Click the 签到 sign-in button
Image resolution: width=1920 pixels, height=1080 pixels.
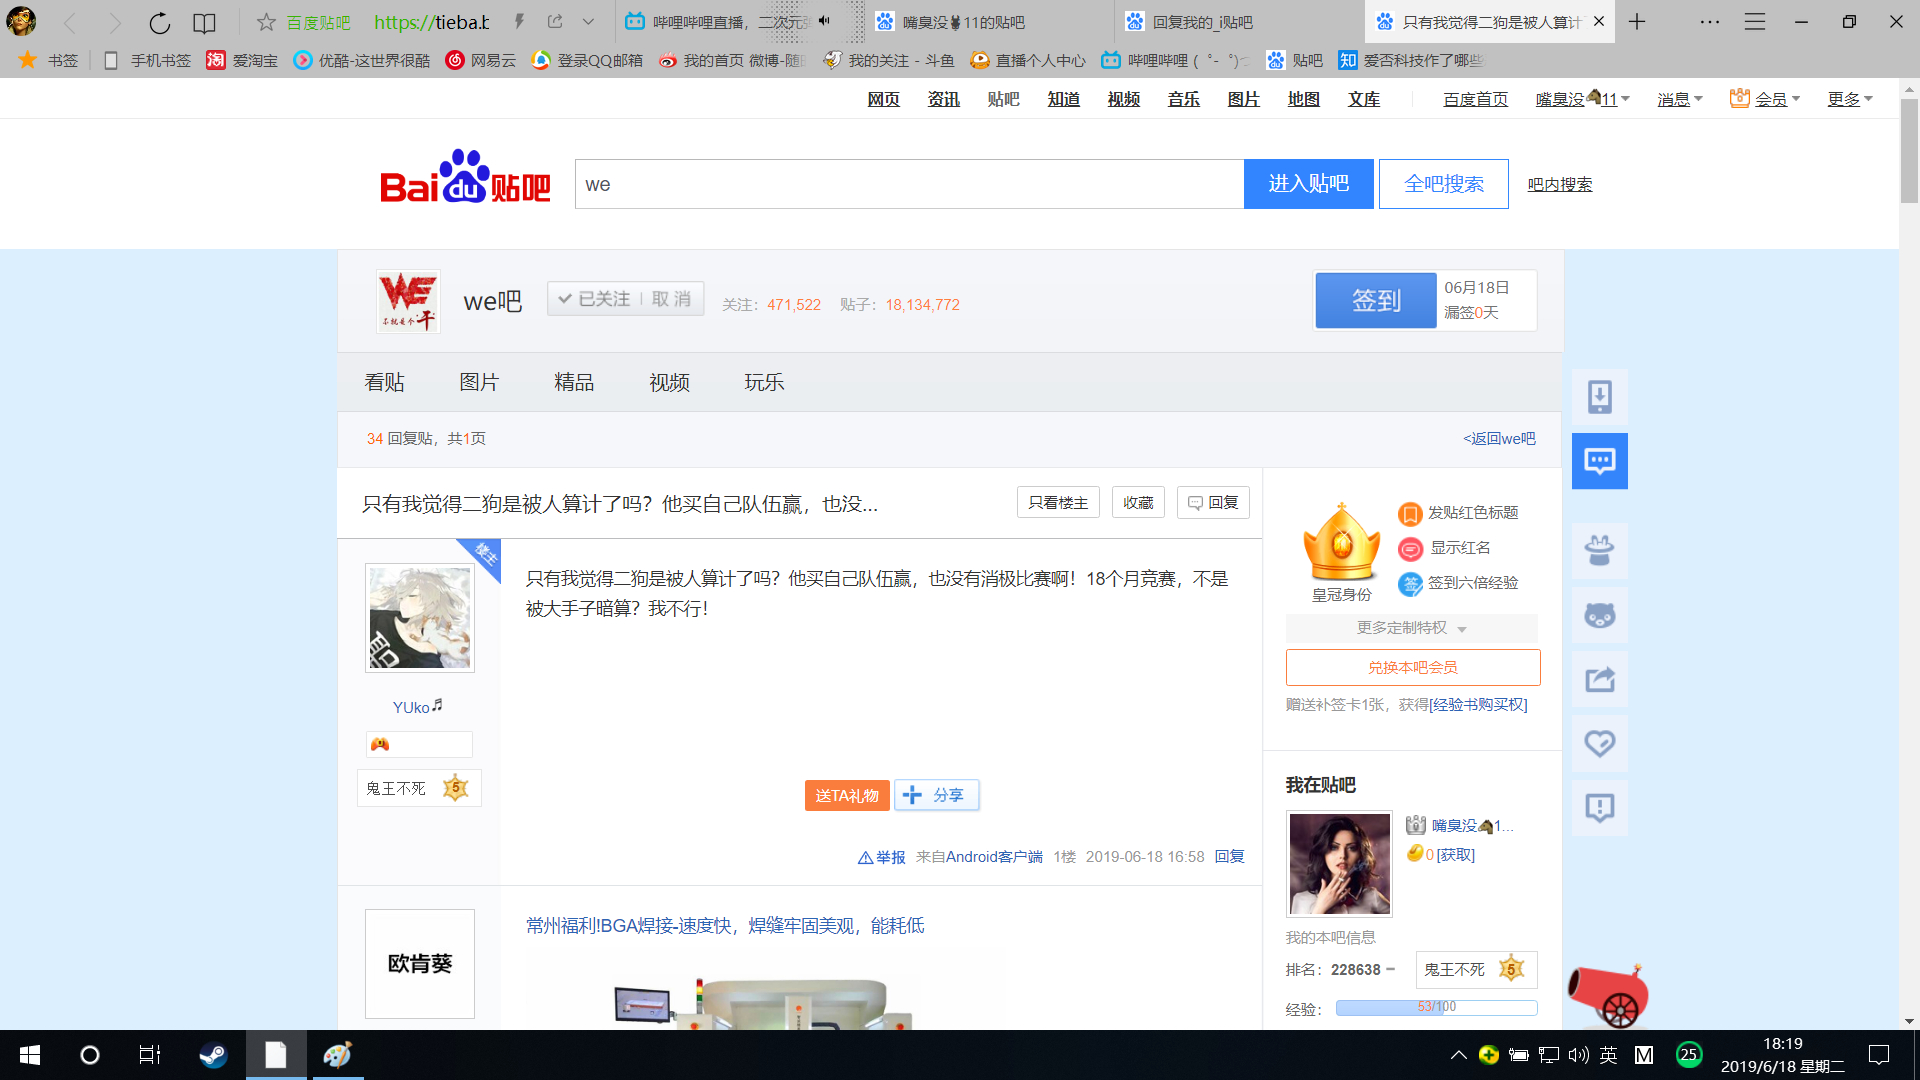(x=1376, y=300)
